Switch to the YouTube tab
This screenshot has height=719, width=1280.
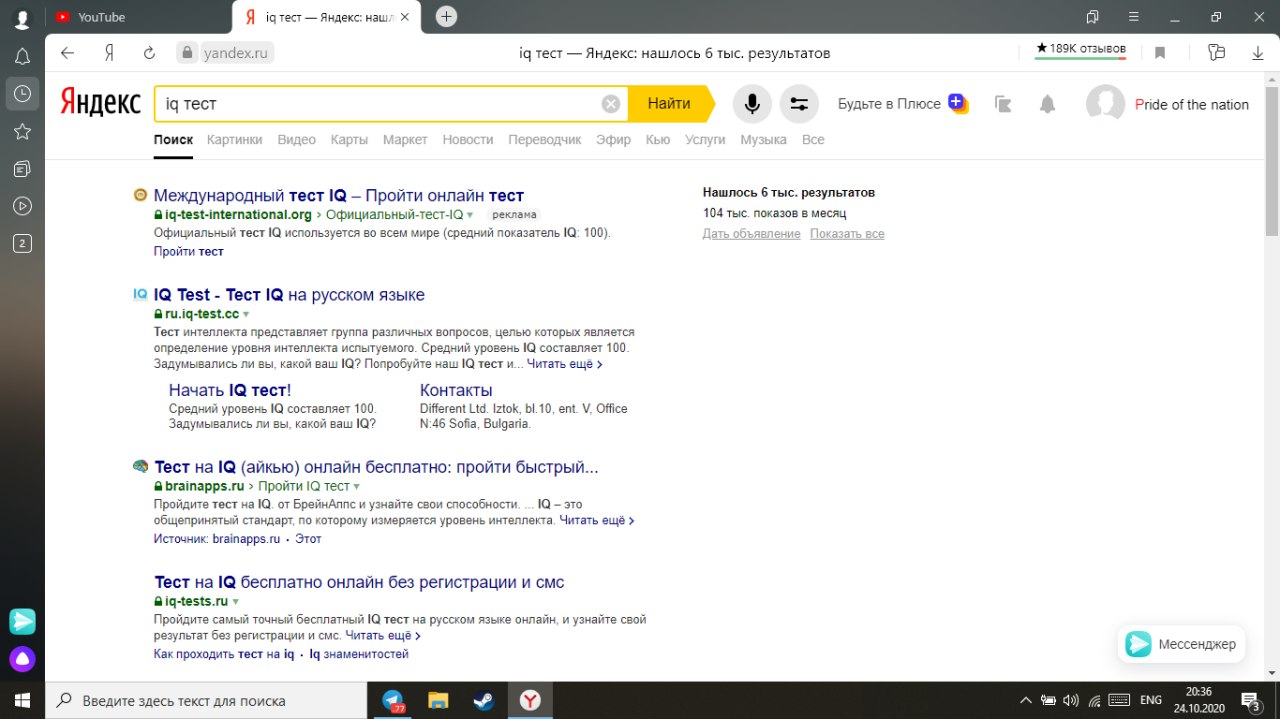[x=101, y=17]
